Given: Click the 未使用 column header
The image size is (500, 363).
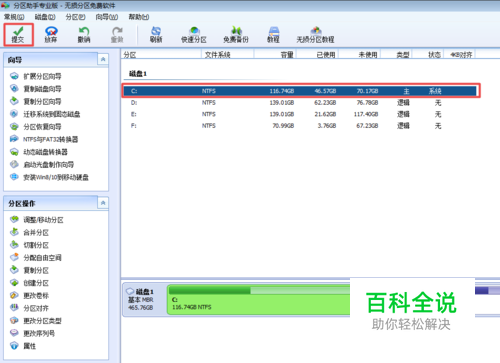Looking at the screenshot, I should point(360,55).
